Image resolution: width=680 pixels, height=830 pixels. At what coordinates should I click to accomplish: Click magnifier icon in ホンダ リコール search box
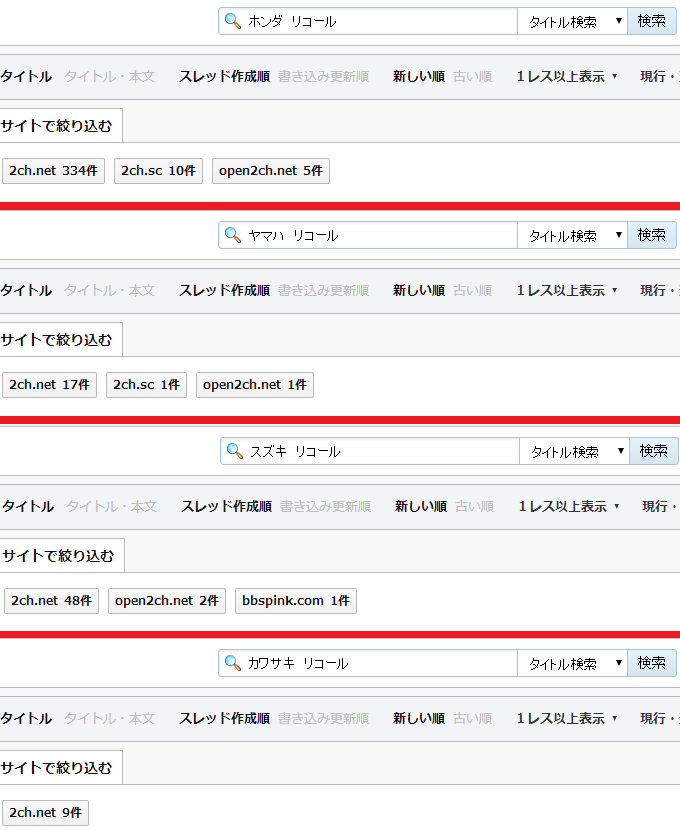233,21
